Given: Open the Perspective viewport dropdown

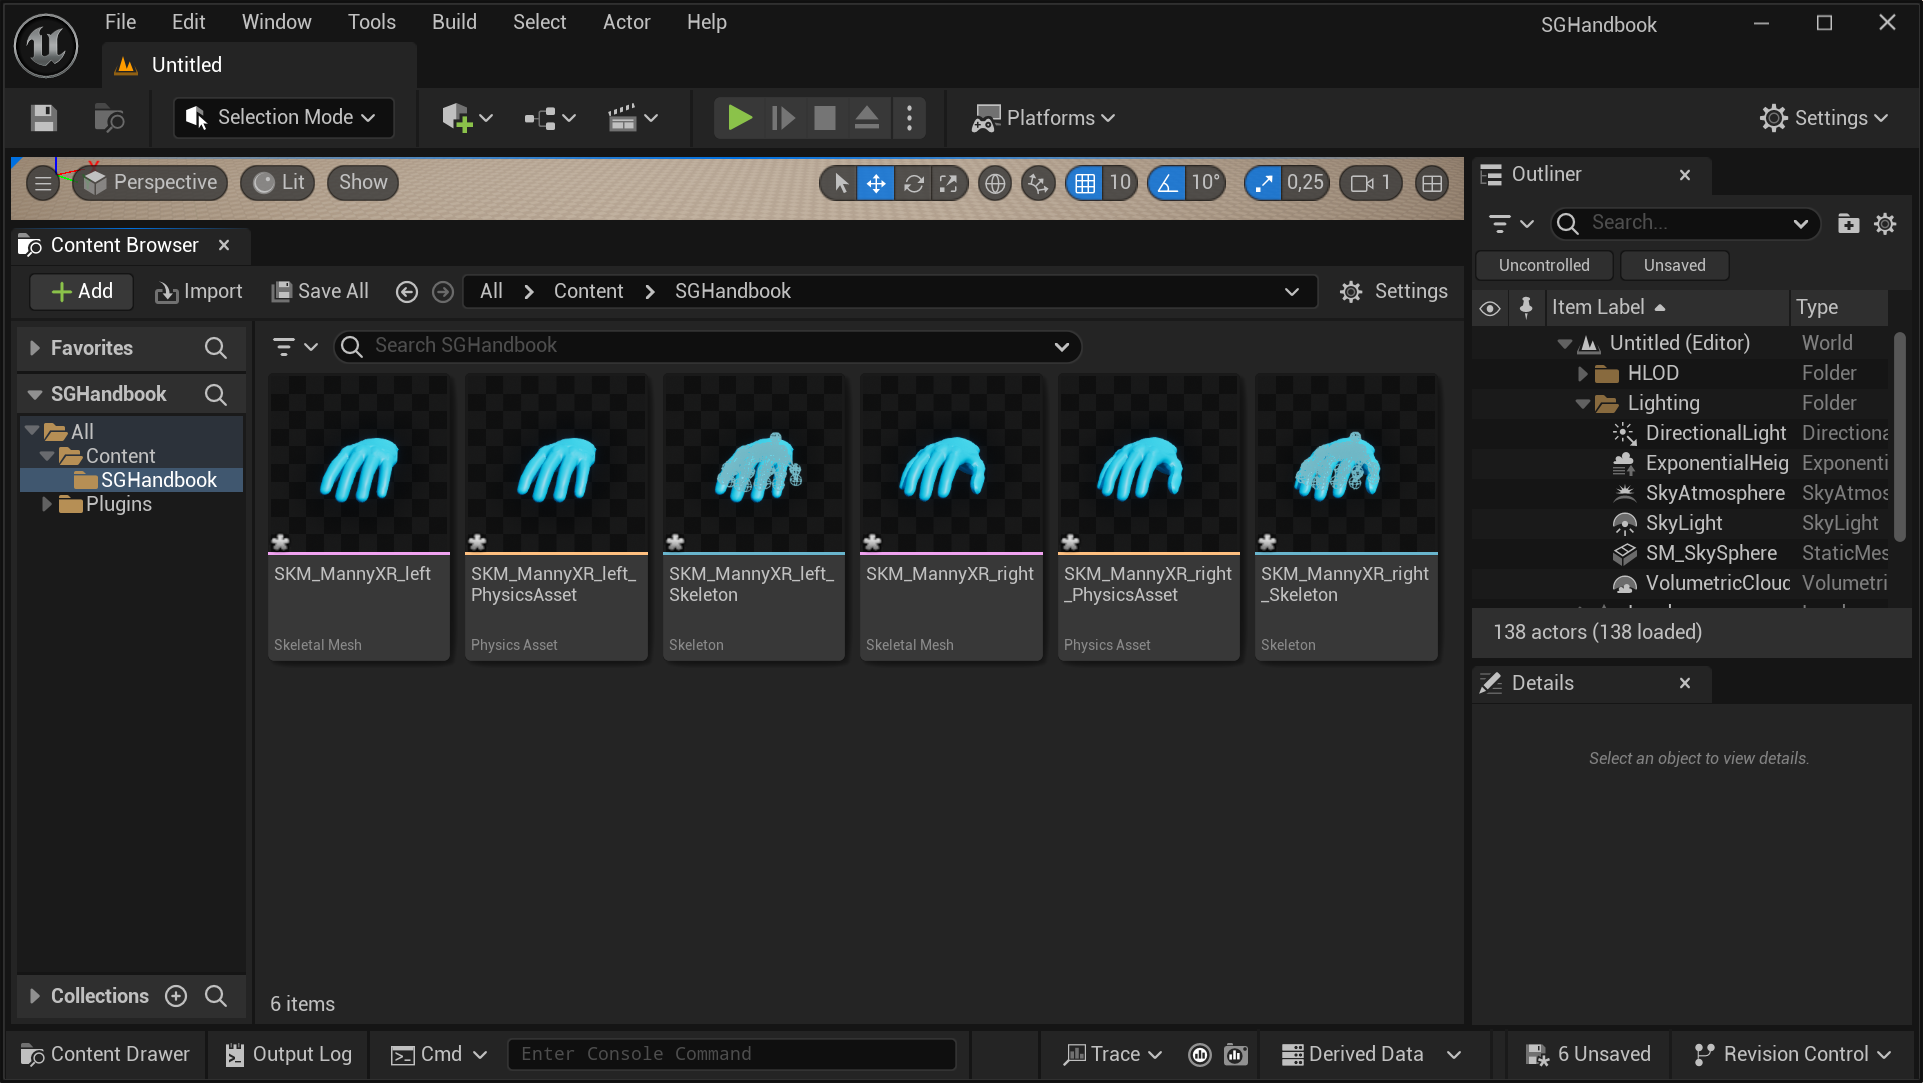Looking at the screenshot, I should [150, 182].
